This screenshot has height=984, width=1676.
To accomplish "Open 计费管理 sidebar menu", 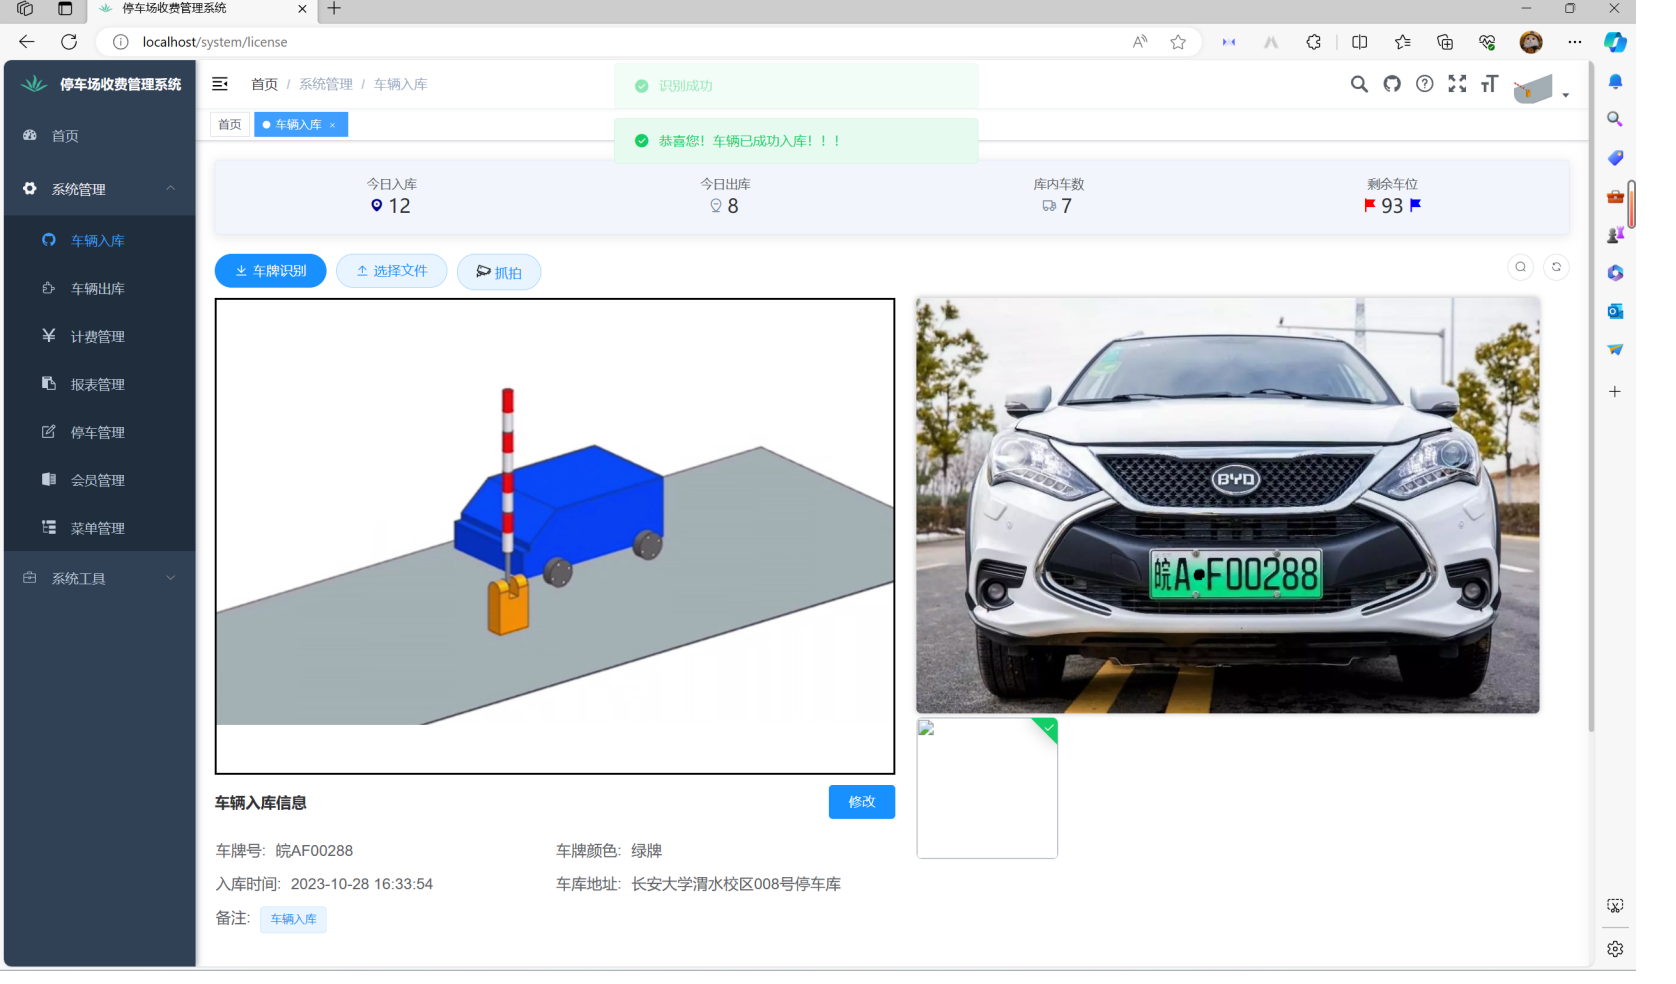I will [100, 337].
